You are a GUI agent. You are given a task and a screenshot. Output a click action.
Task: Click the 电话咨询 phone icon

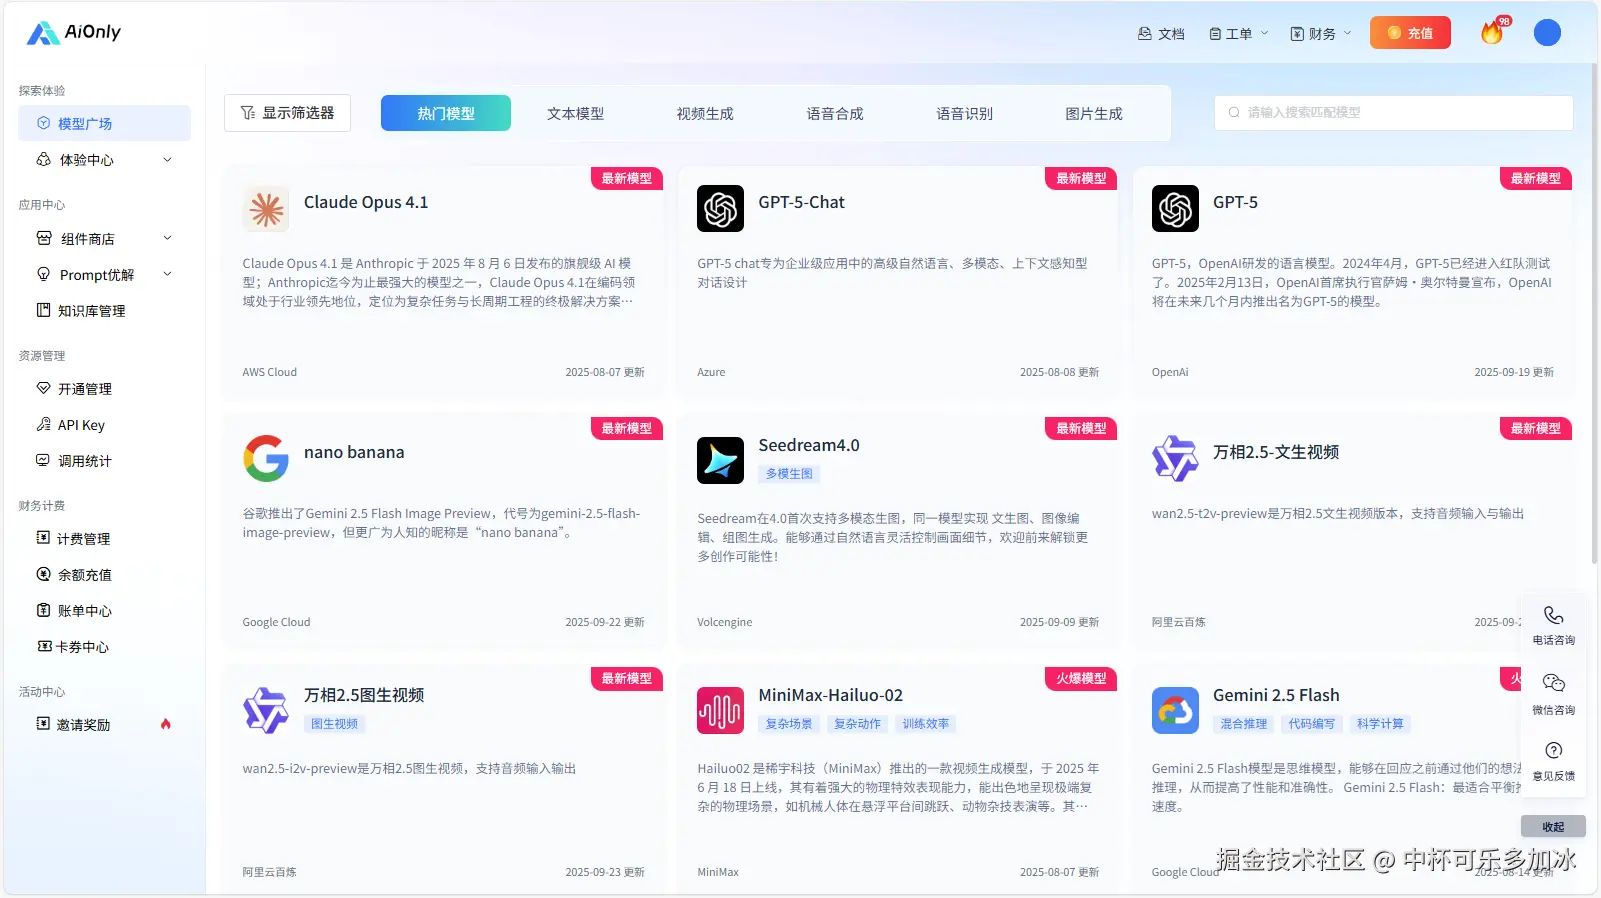pos(1553,616)
